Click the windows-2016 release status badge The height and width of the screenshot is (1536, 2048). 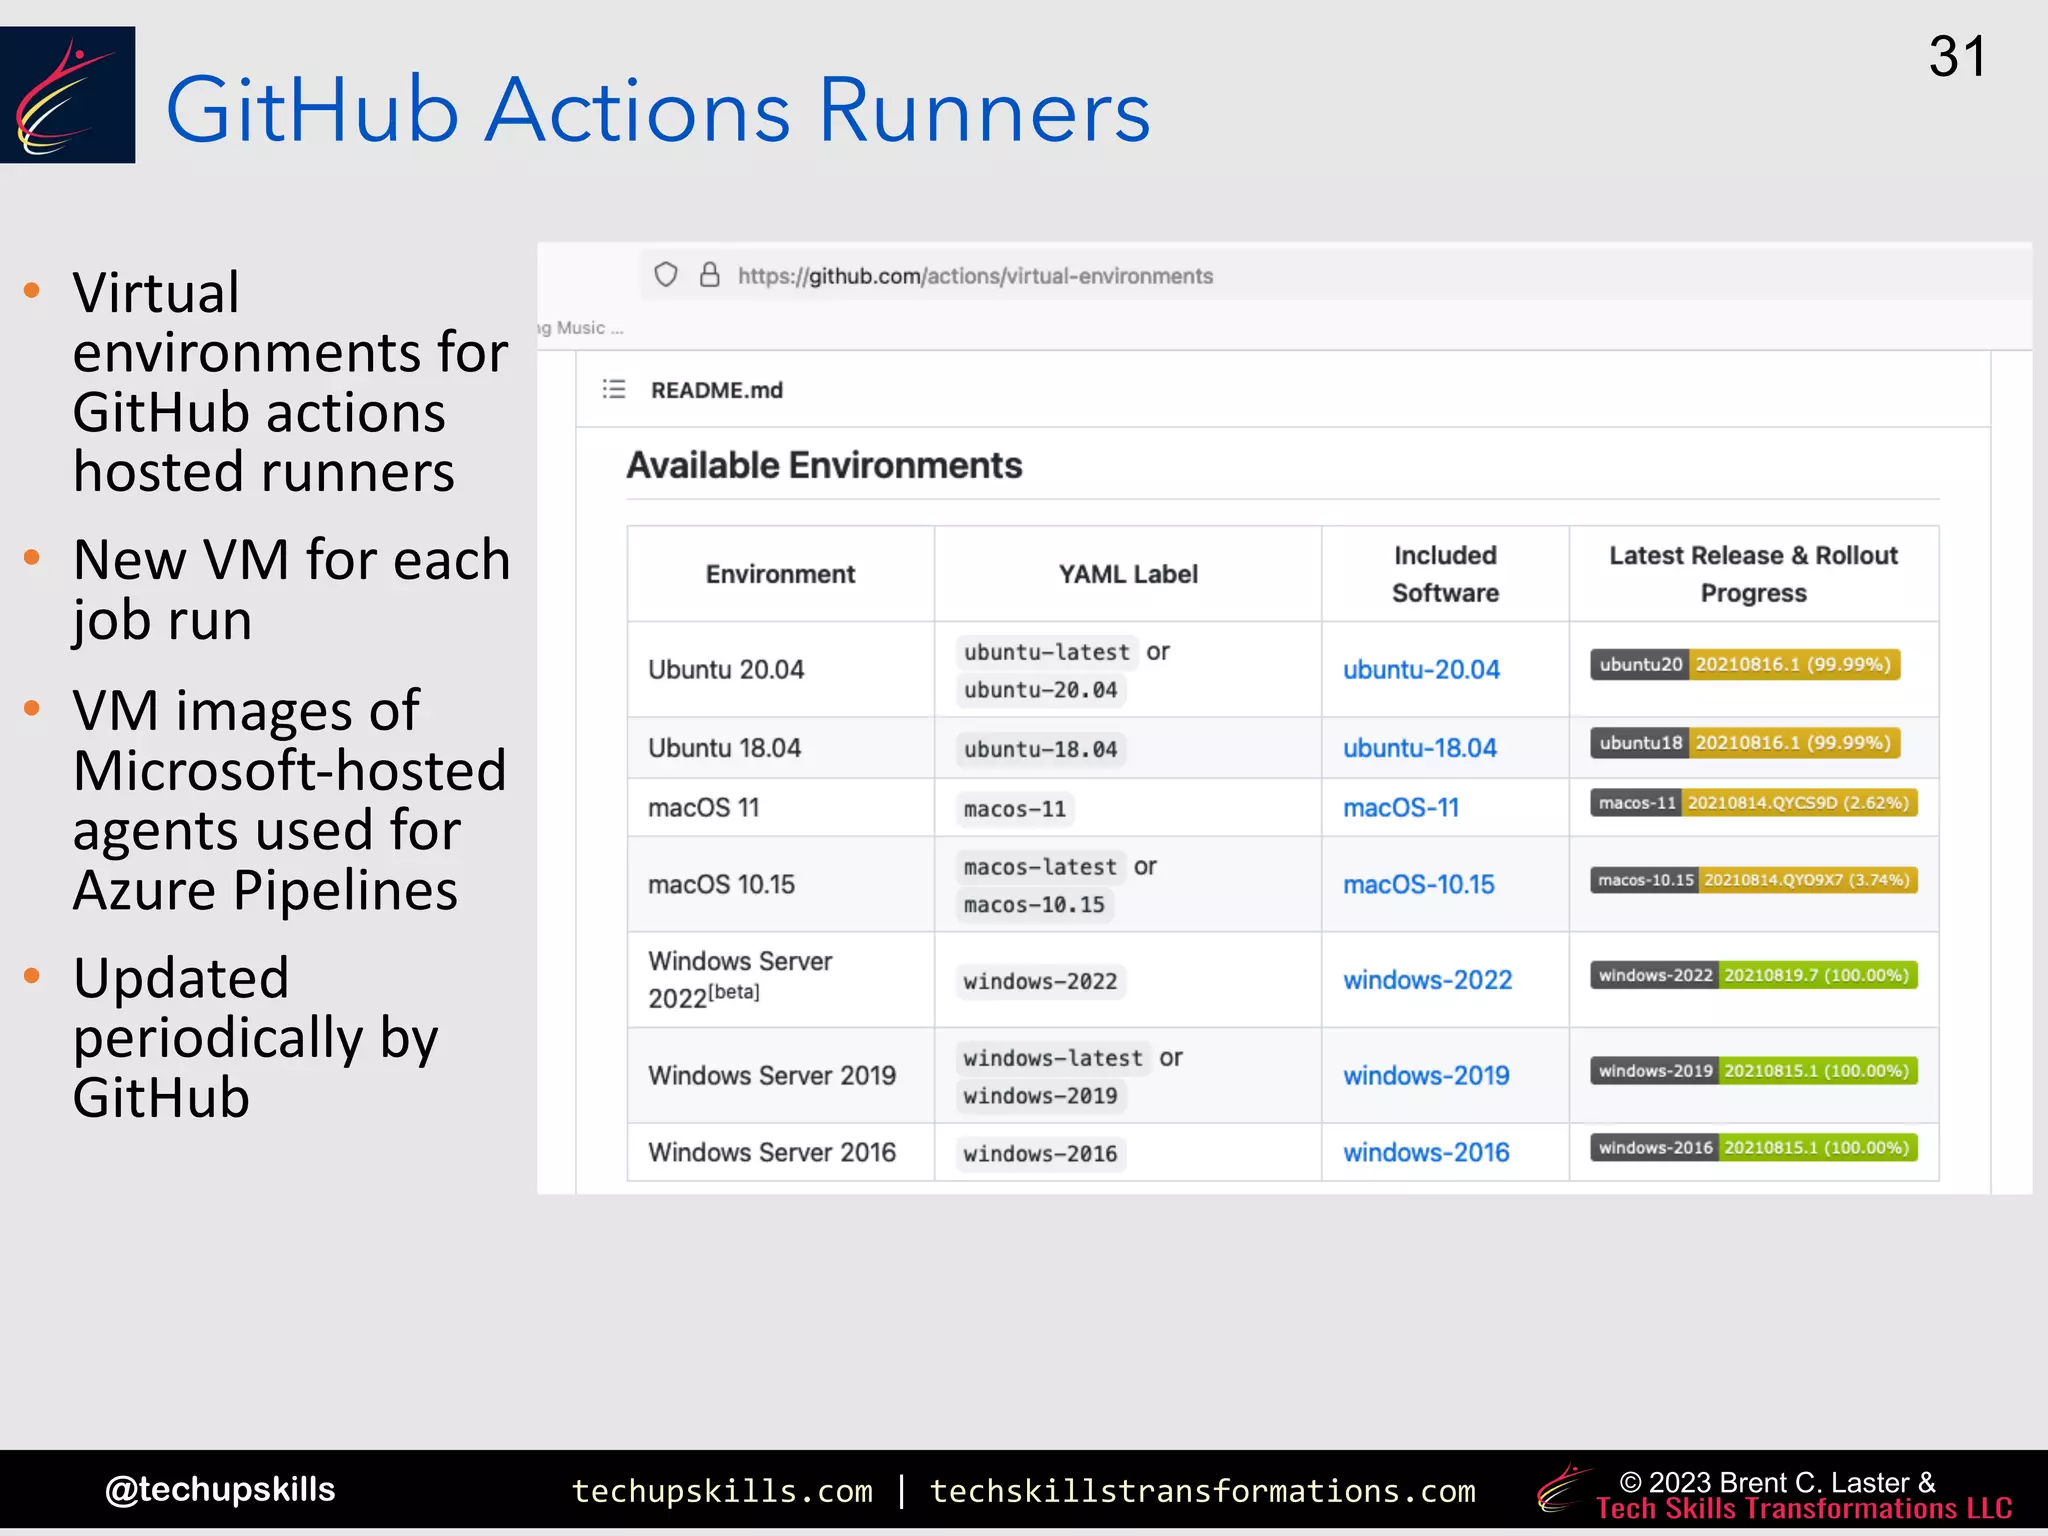point(1753,1148)
